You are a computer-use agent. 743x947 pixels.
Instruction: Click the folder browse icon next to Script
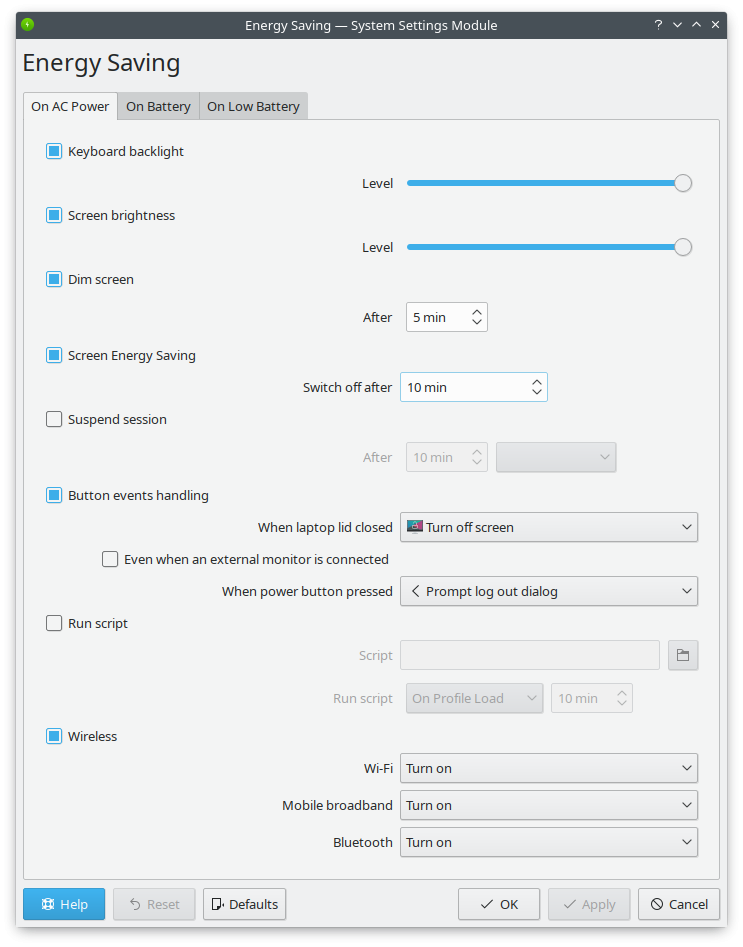coord(683,655)
